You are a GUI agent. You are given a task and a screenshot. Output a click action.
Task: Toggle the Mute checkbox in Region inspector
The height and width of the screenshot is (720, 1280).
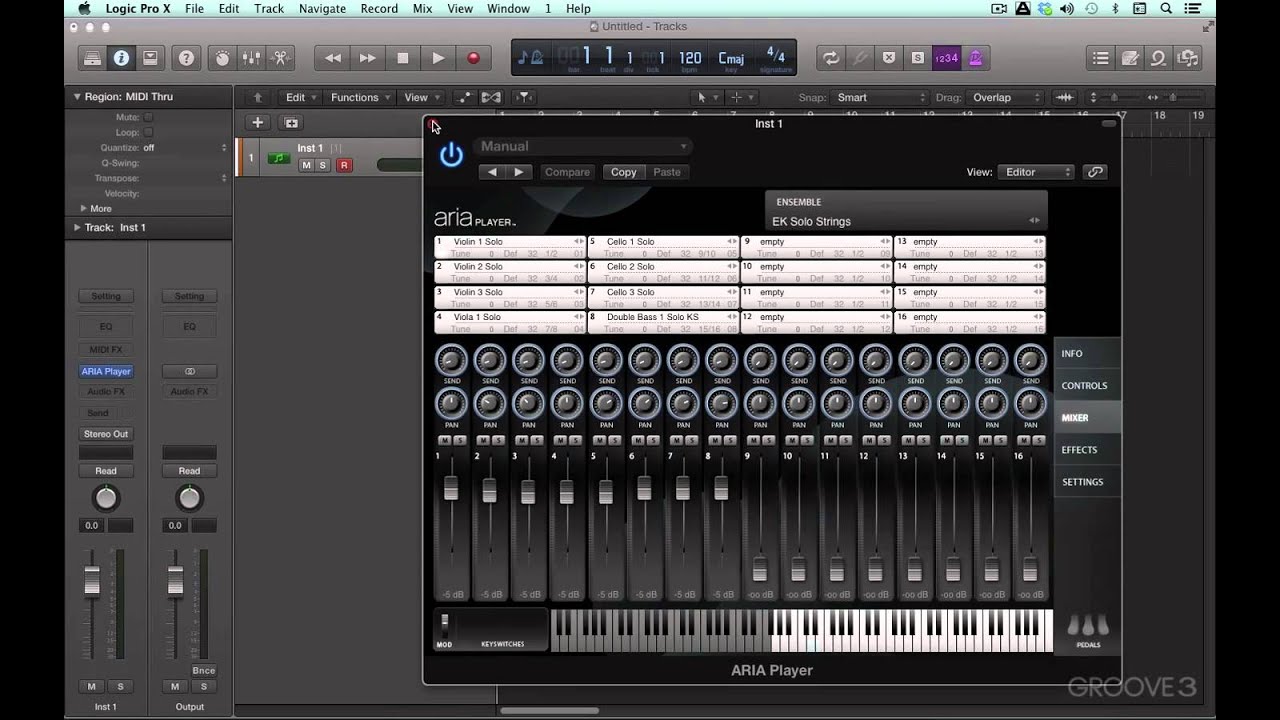click(x=148, y=117)
